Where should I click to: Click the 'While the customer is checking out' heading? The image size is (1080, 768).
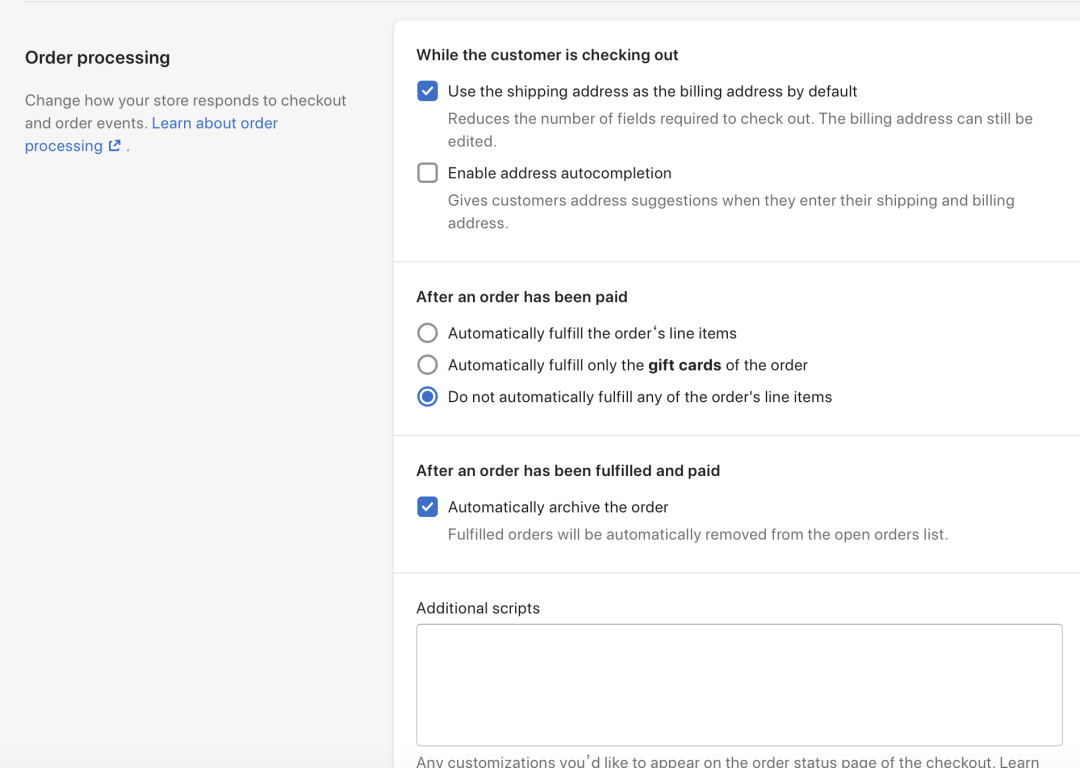547,55
